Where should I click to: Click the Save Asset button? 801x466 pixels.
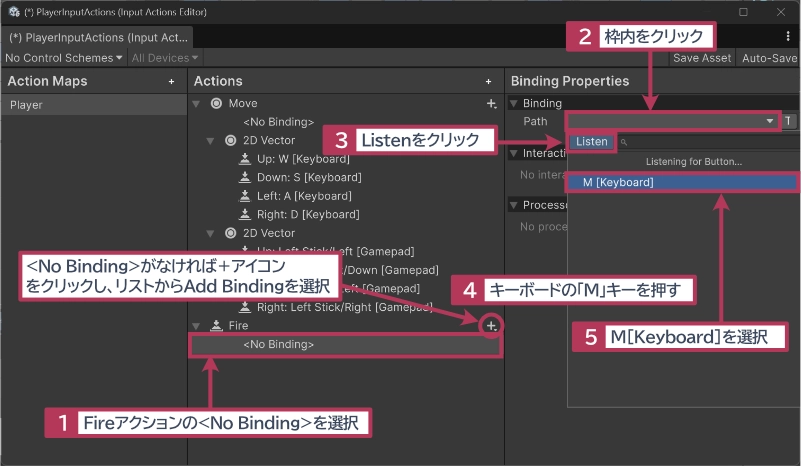click(701, 58)
